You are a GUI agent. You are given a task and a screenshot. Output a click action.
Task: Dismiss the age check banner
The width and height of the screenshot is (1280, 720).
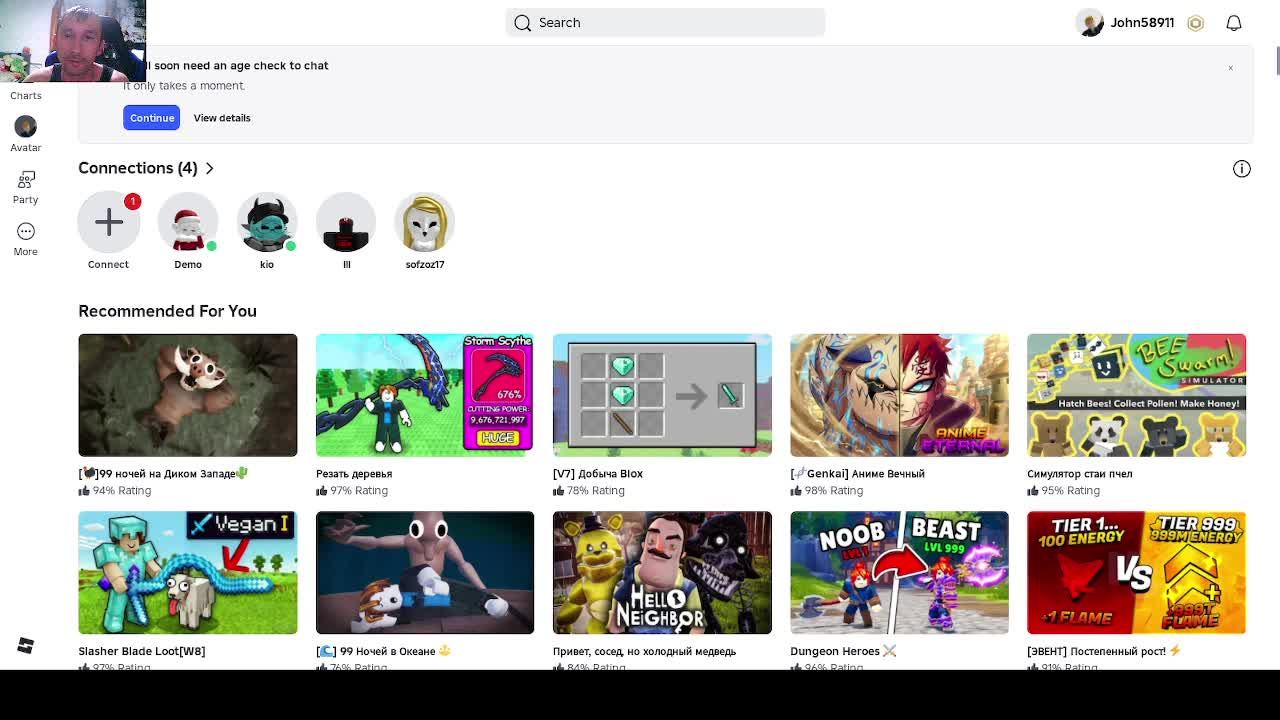pos(1231,68)
